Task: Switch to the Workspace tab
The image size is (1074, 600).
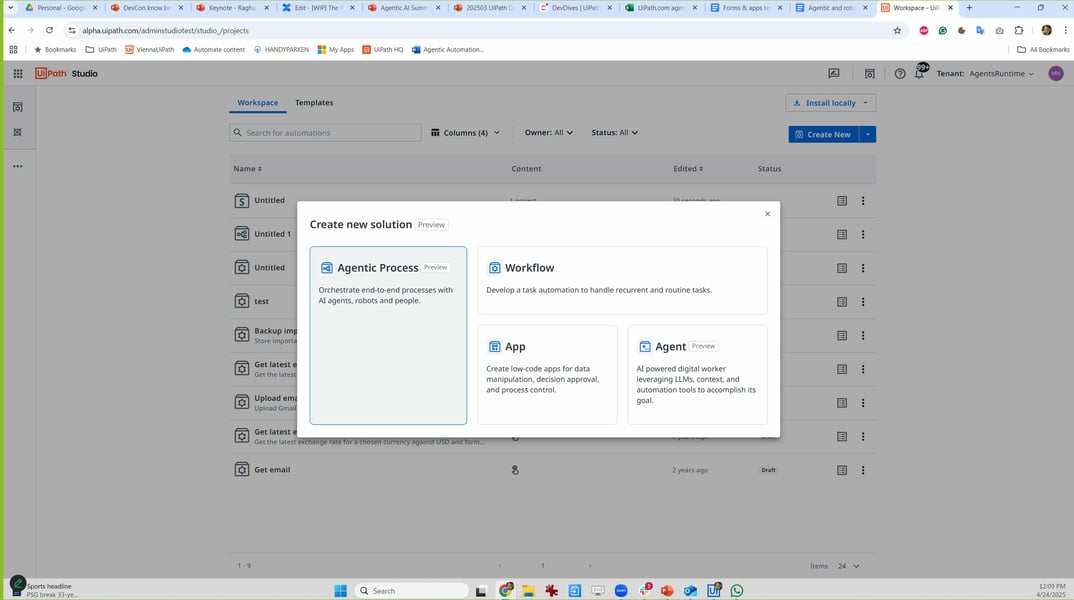Action: pyautogui.click(x=258, y=103)
